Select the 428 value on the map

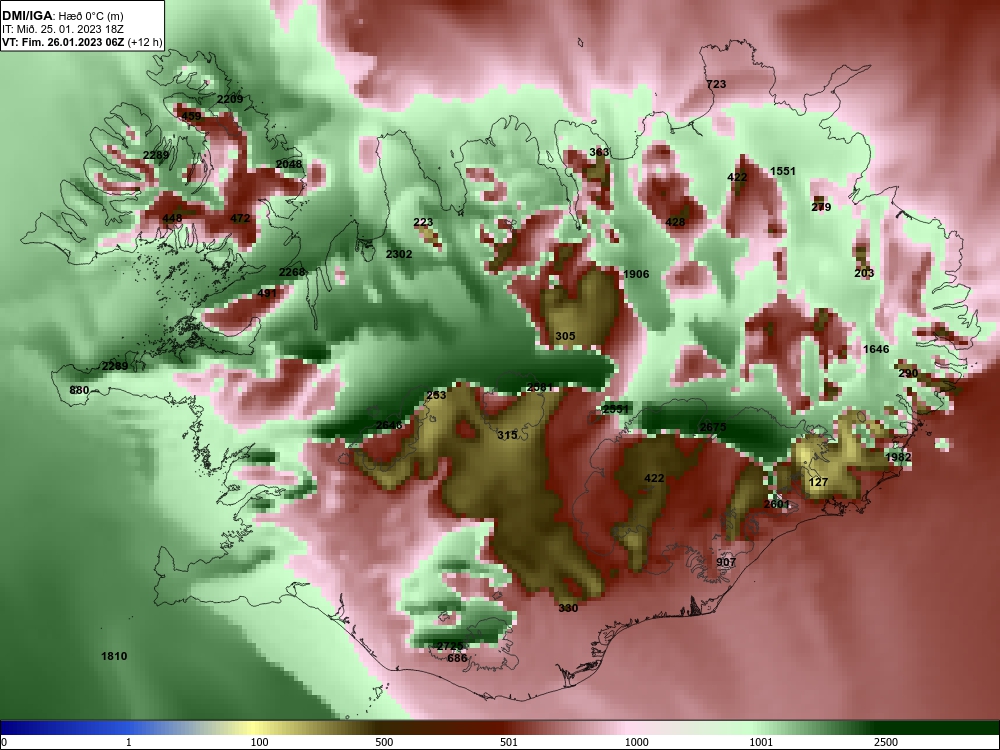(675, 222)
